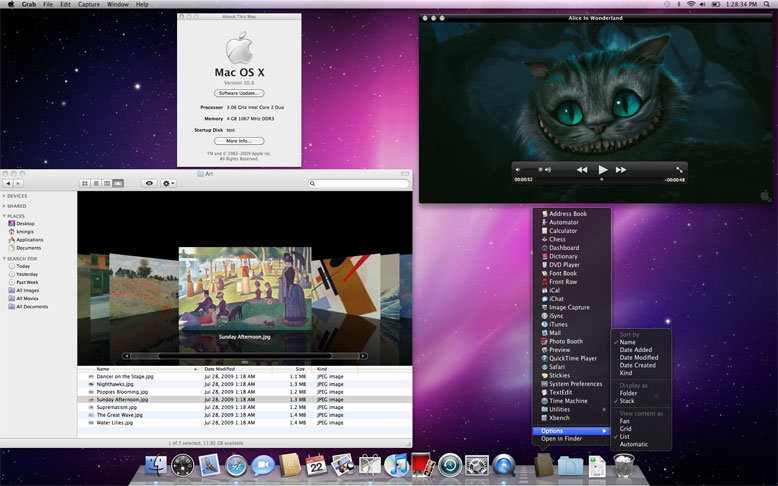Click the Applications stack icon in Dock
Screen dimensions: 778x486
coord(544,465)
